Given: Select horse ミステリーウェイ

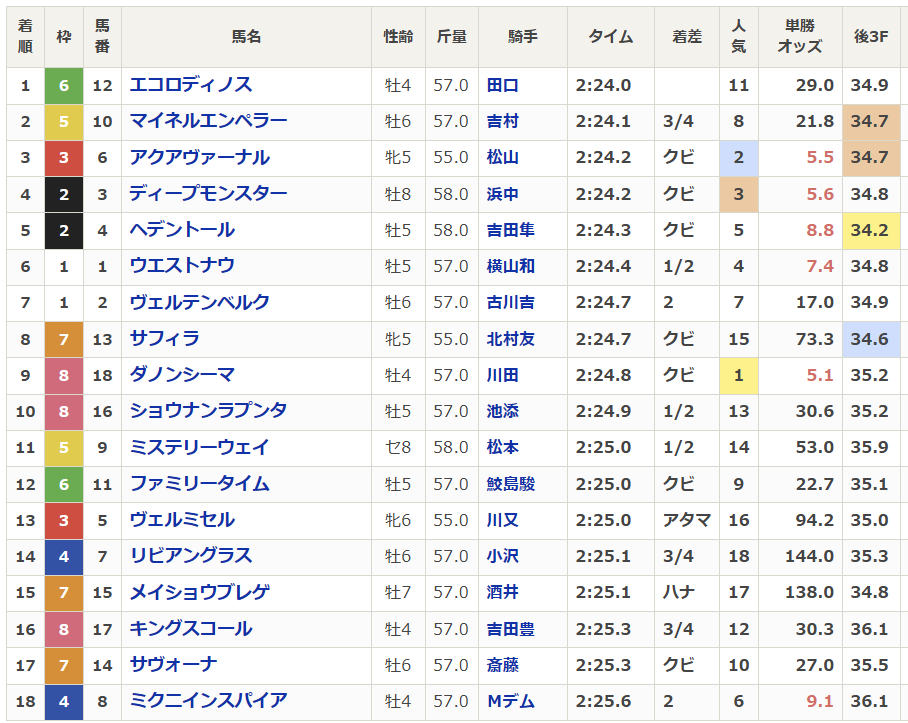Looking at the screenshot, I should (x=200, y=447).
